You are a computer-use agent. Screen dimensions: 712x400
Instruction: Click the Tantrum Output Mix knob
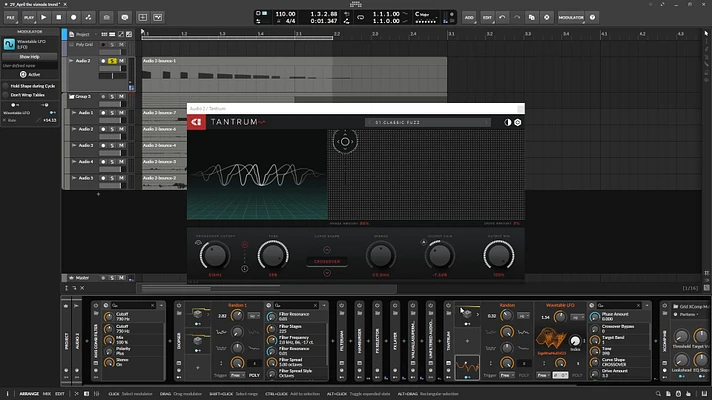(499, 255)
